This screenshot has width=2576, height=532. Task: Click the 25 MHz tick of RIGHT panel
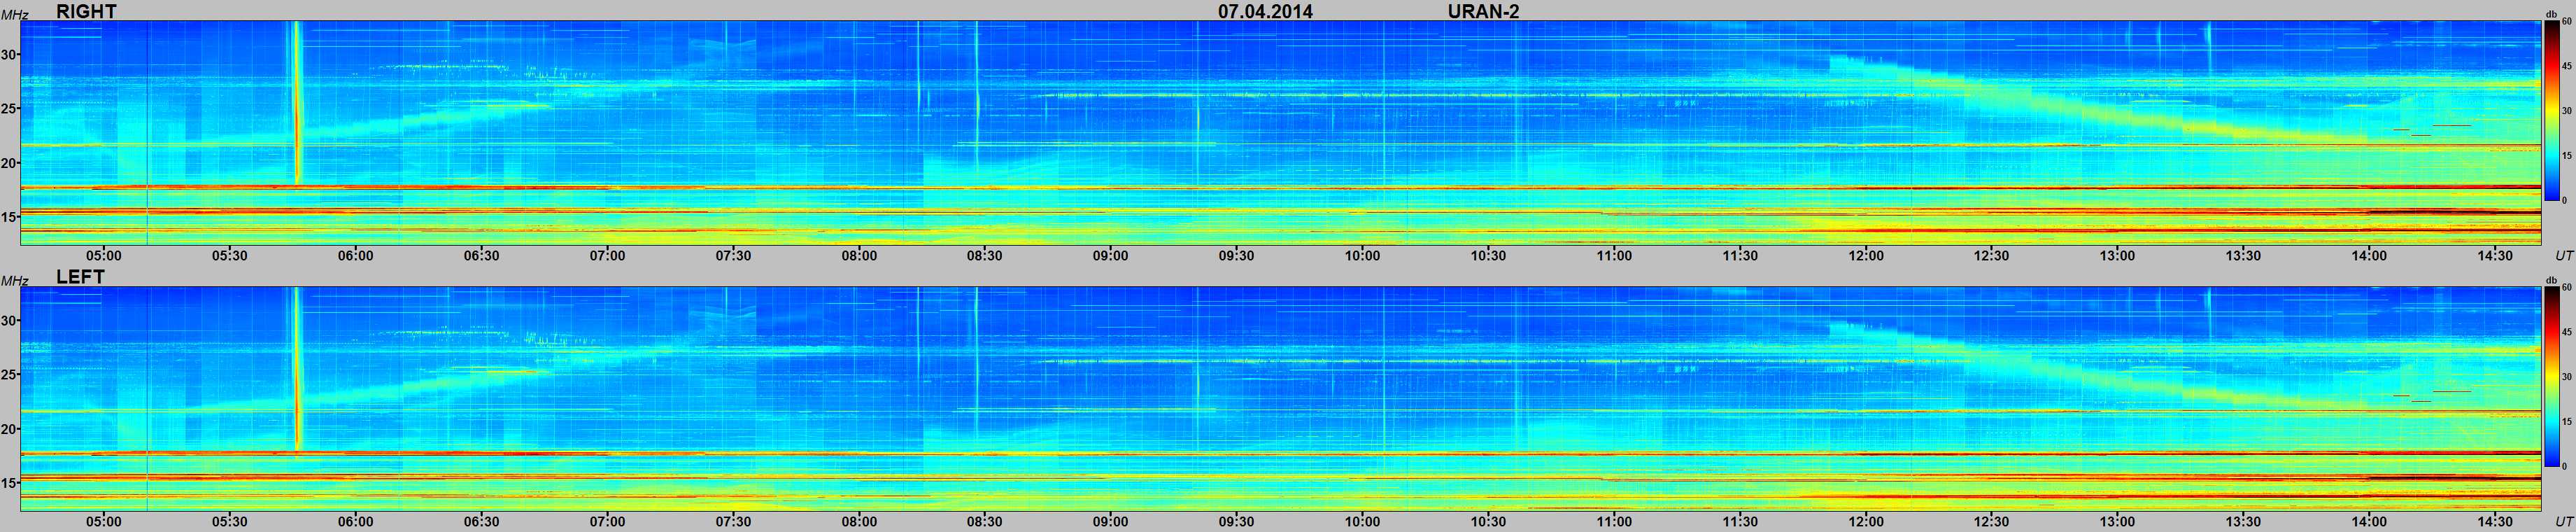click(10, 109)
